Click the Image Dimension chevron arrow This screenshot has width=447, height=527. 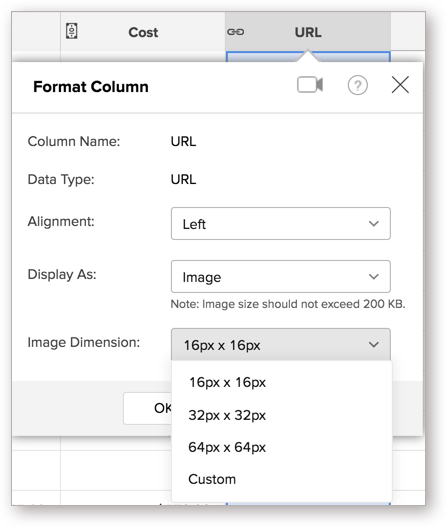[x=374, y=344]
